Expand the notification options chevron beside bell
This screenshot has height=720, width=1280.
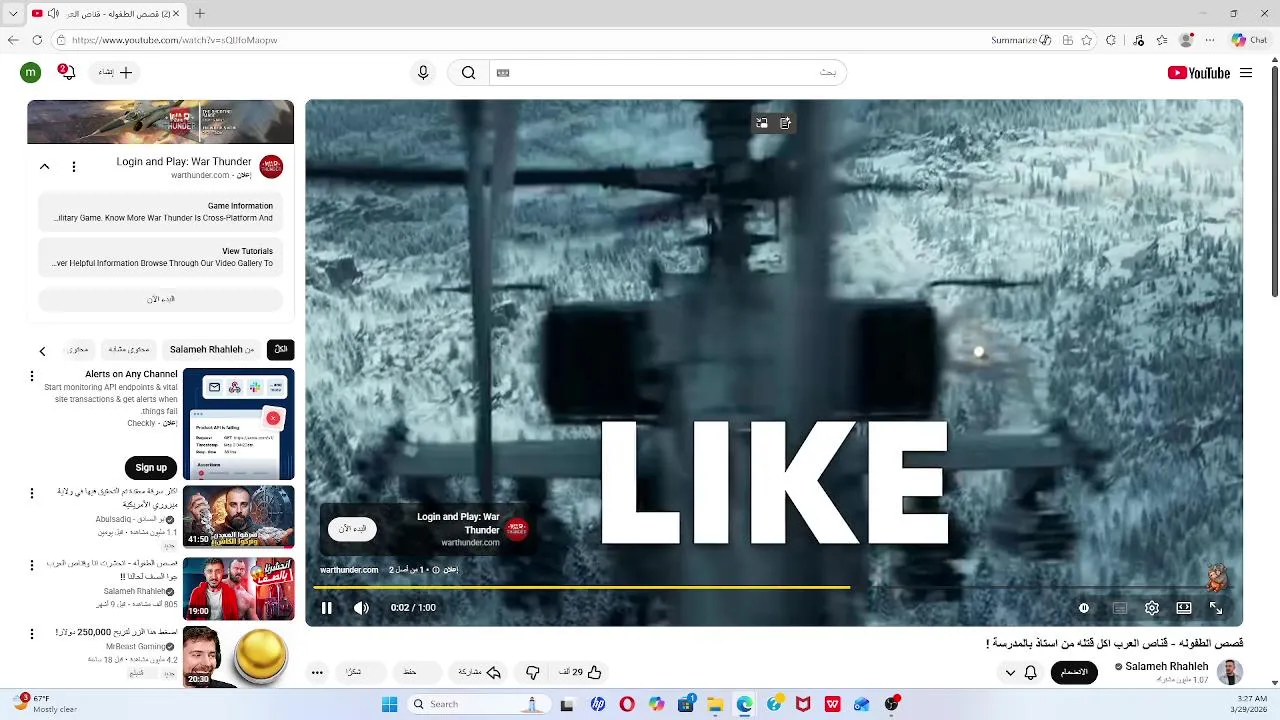pyautogui.click(x=1010, y=672)
